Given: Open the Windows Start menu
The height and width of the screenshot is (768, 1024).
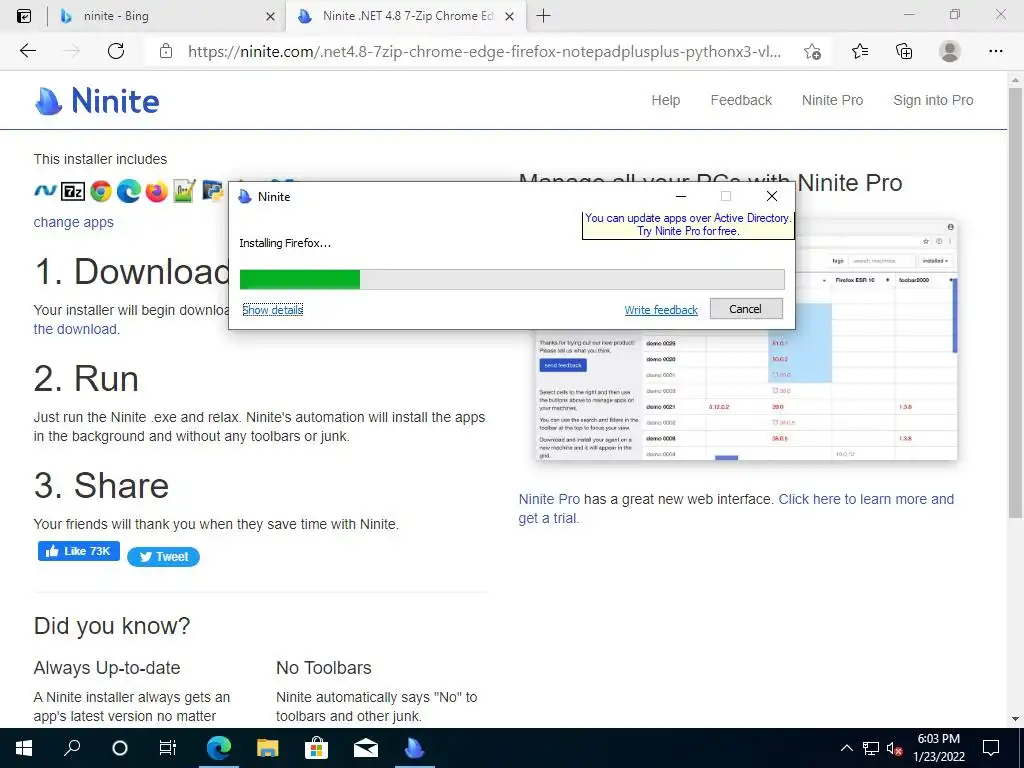Looking at the screenshot, I should pos(24,748).
